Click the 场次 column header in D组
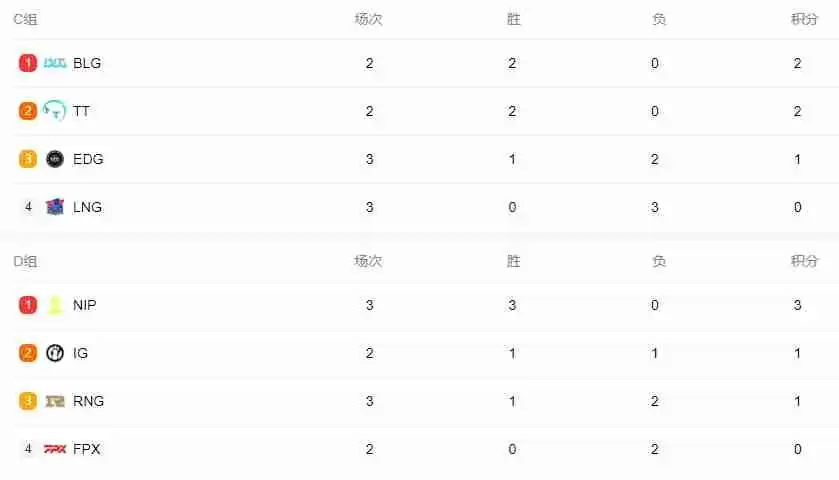 pos(368,261)
